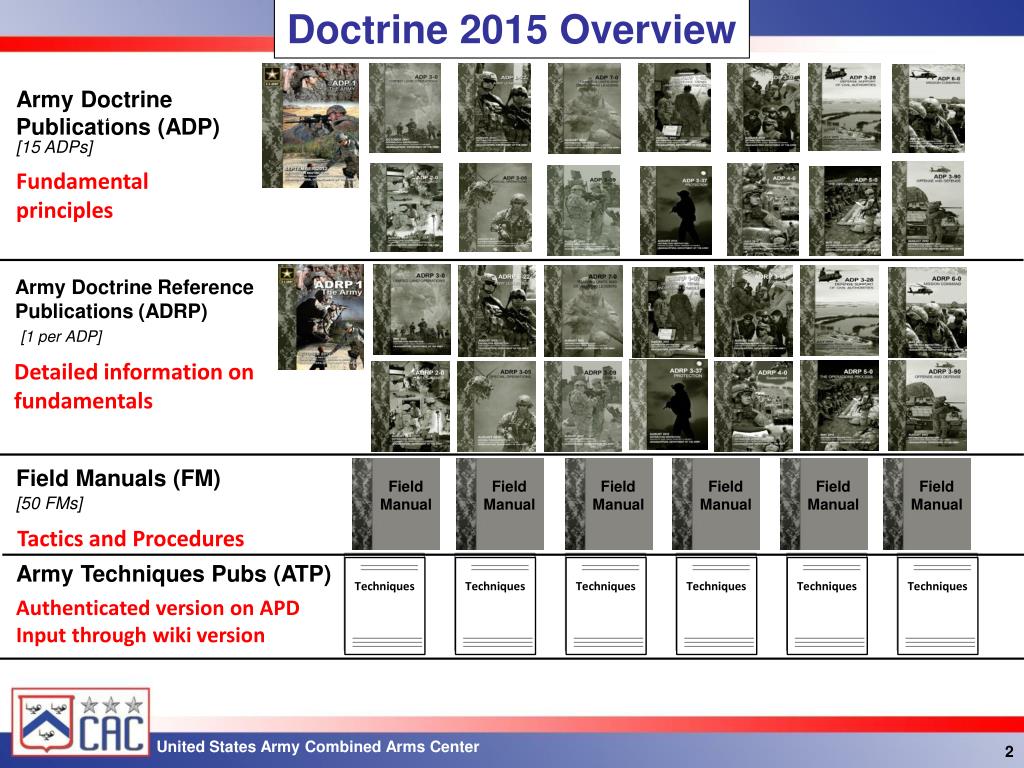This screenshot has width=1024, height=768.
Task: Select the ADRP 3-0 cover thumbnail
Action: [412, 310]
